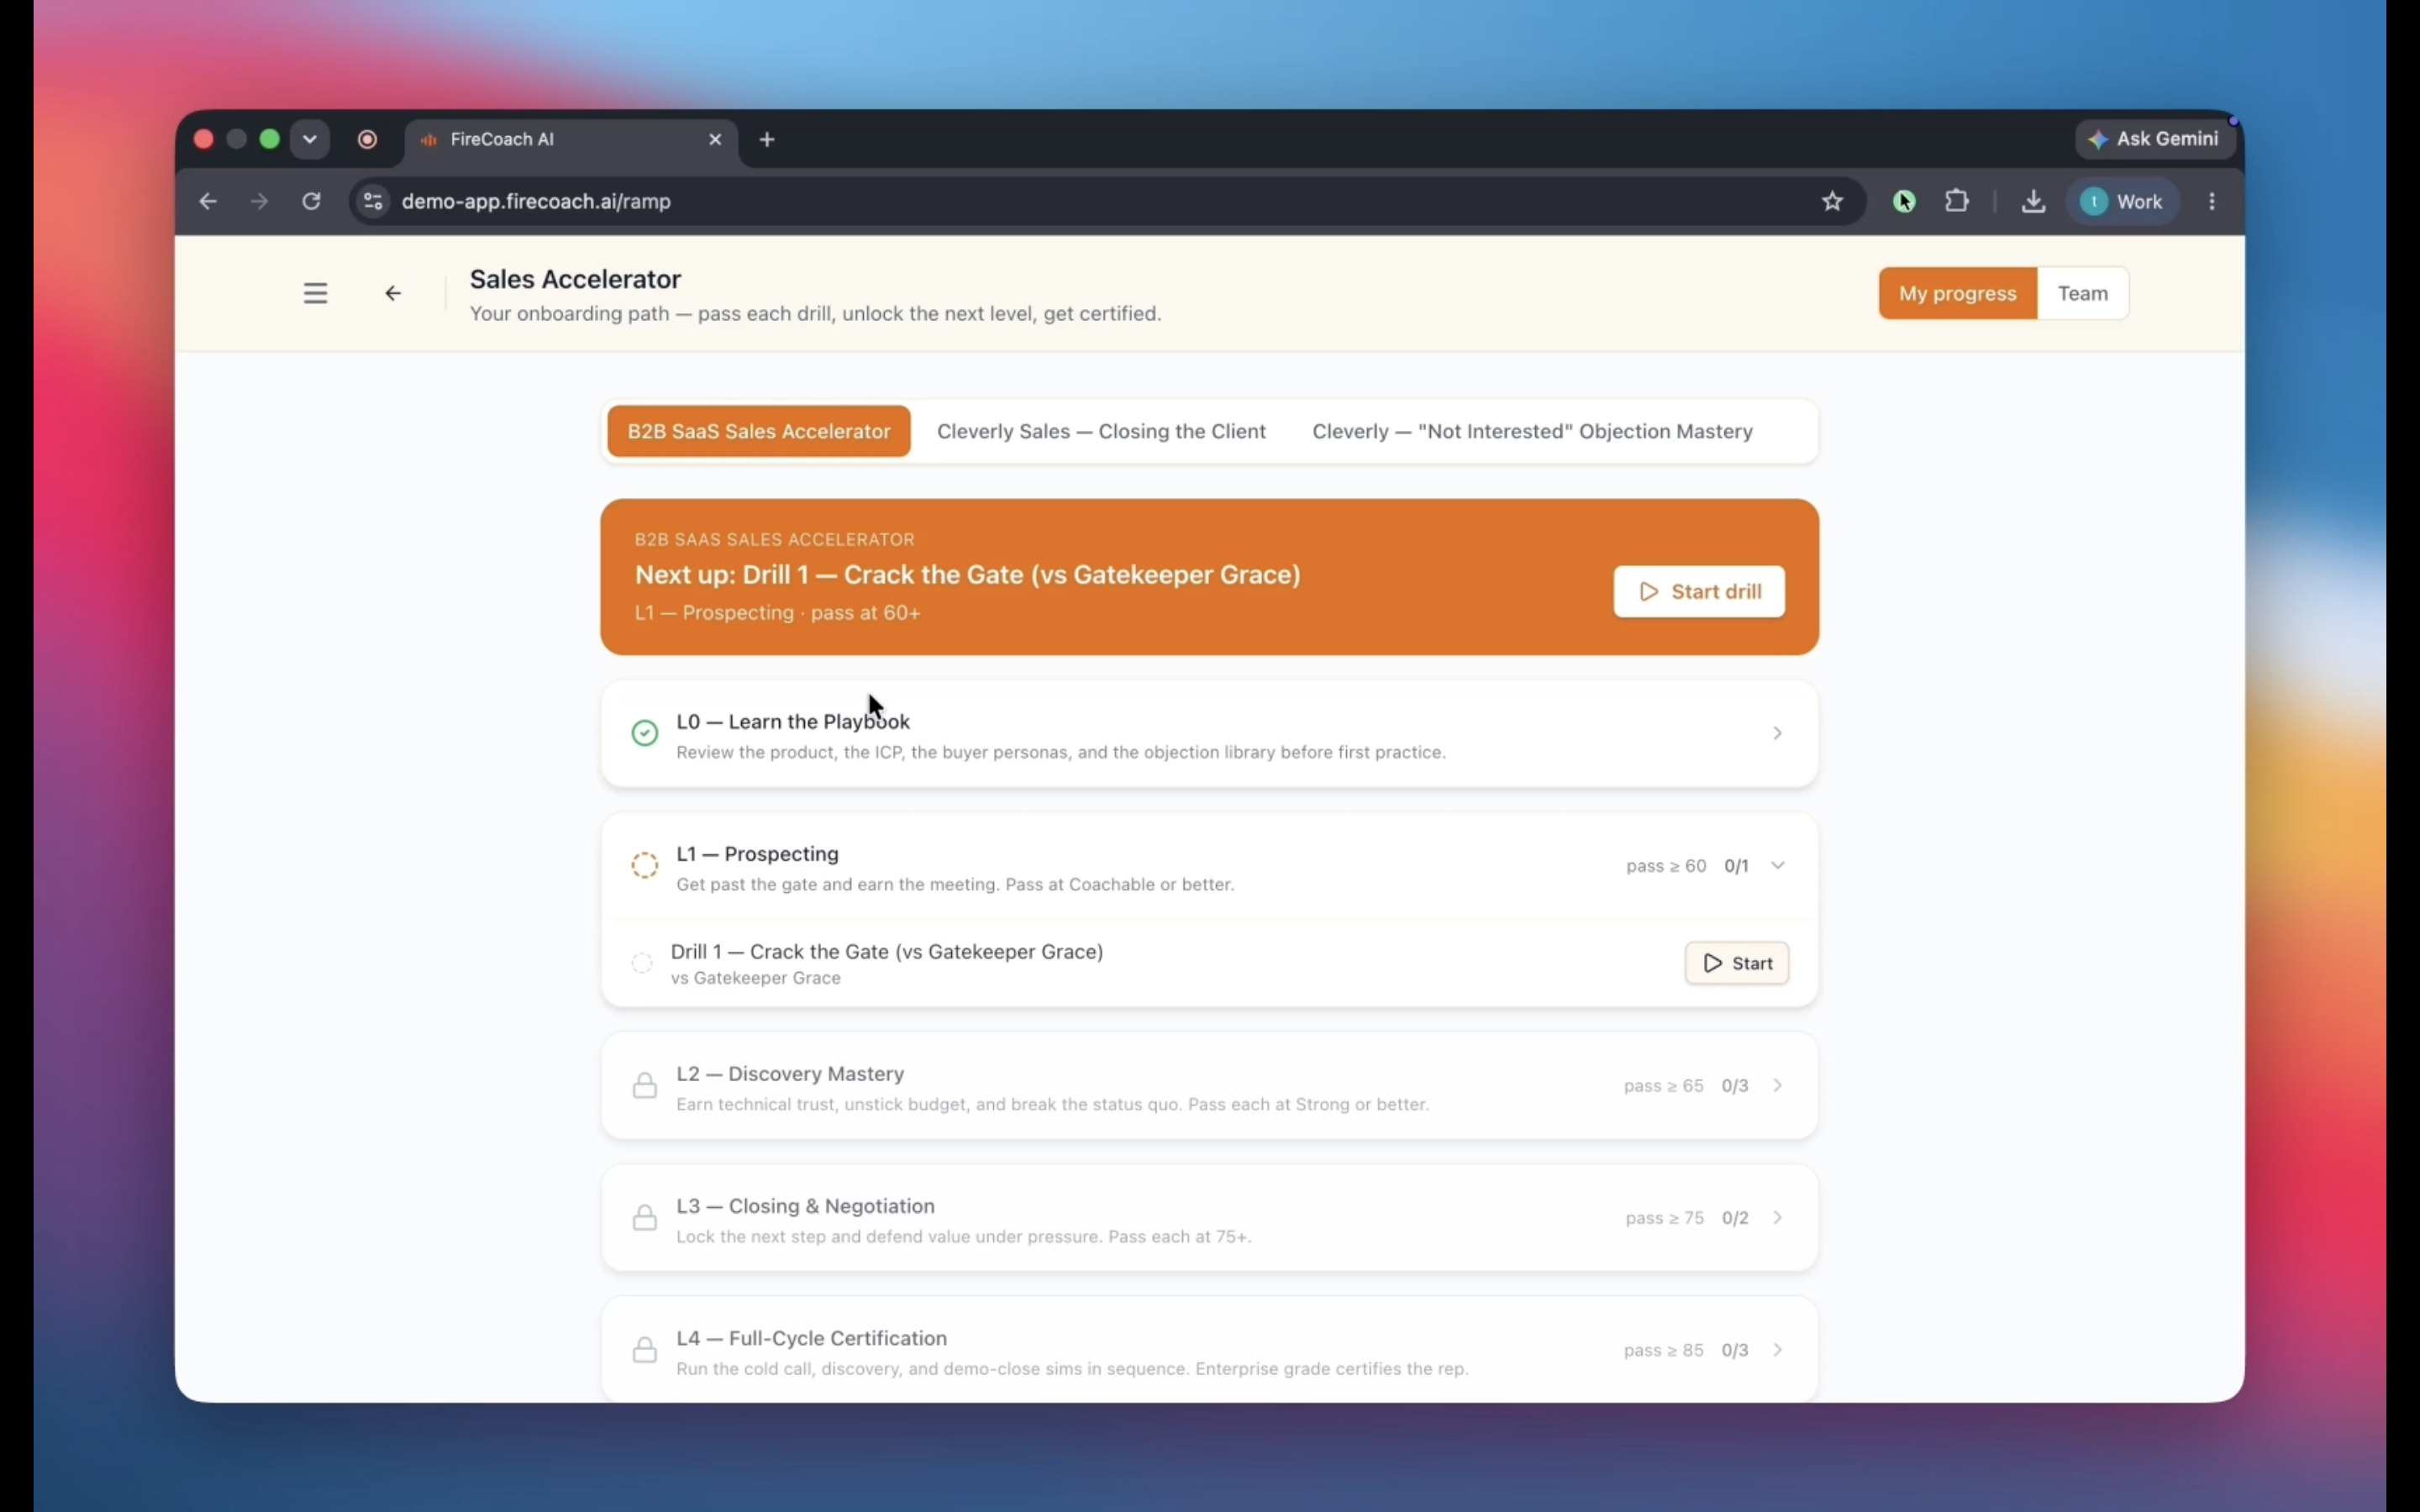Start Drill 1 Crack the Gate
The image size is (2420, 1512).
click(x=1736, y=963)
